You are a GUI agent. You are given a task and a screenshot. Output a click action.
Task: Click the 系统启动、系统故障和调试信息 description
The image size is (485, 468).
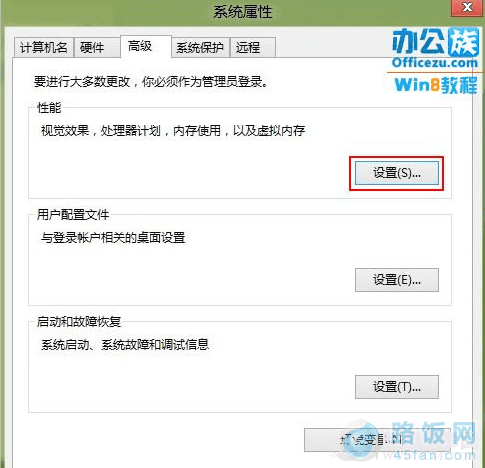pyautogui.click(x=125, y=344)
